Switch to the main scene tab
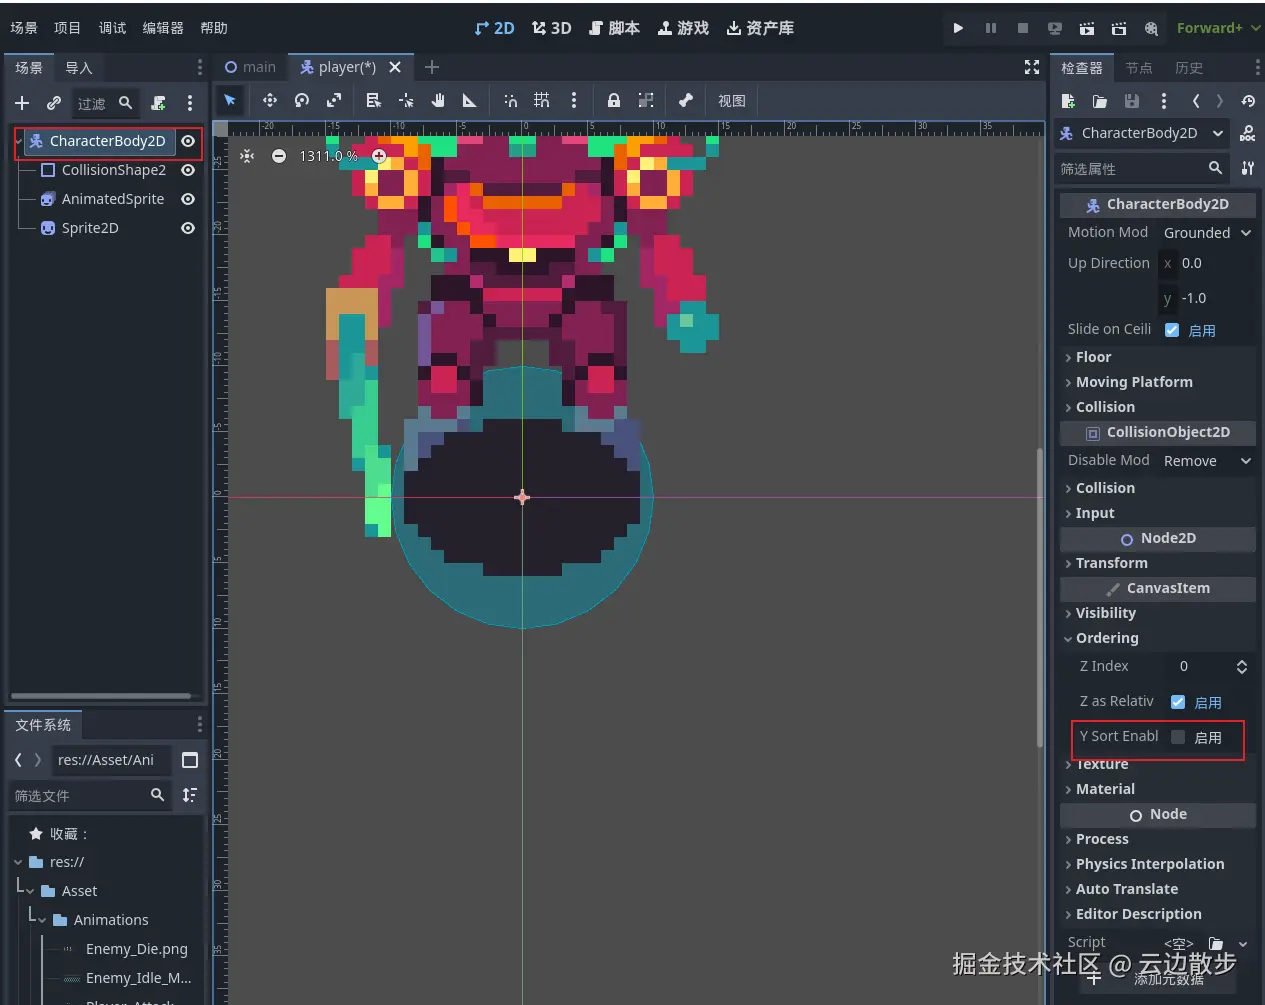Screen dimensions: 1265x1005 250,67
